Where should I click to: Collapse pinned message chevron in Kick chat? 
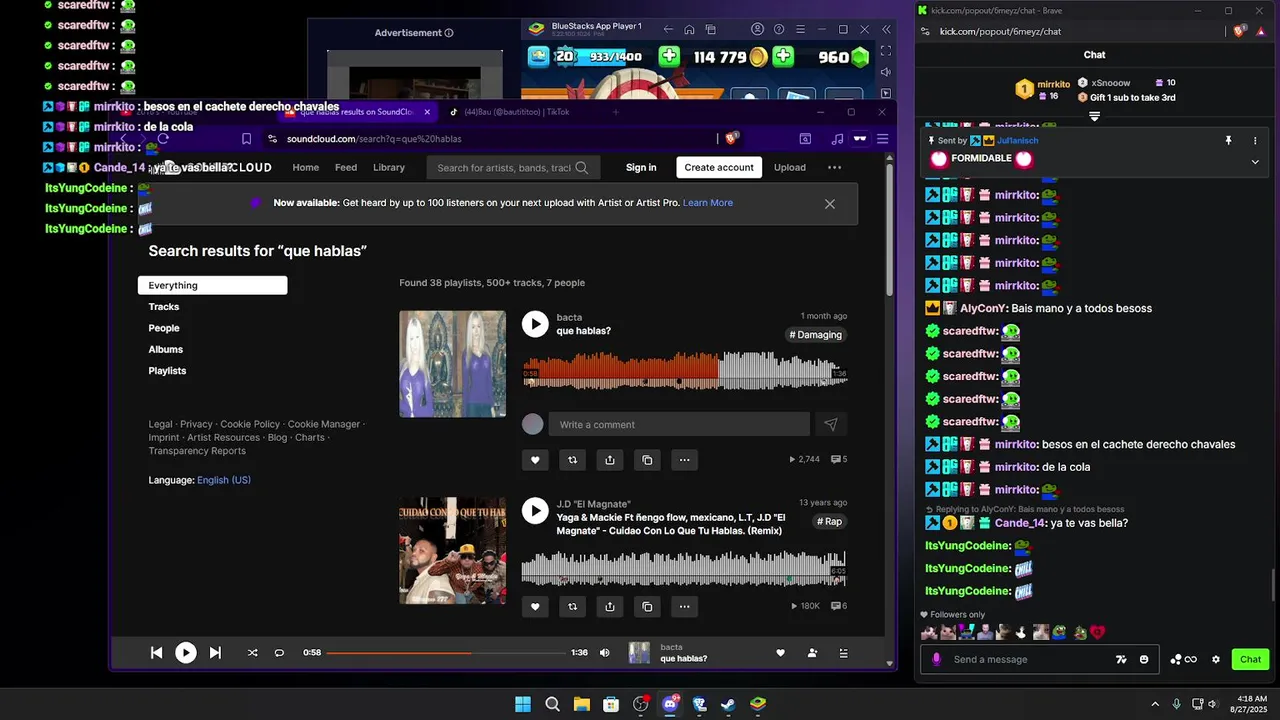(x=1255, y=161)
